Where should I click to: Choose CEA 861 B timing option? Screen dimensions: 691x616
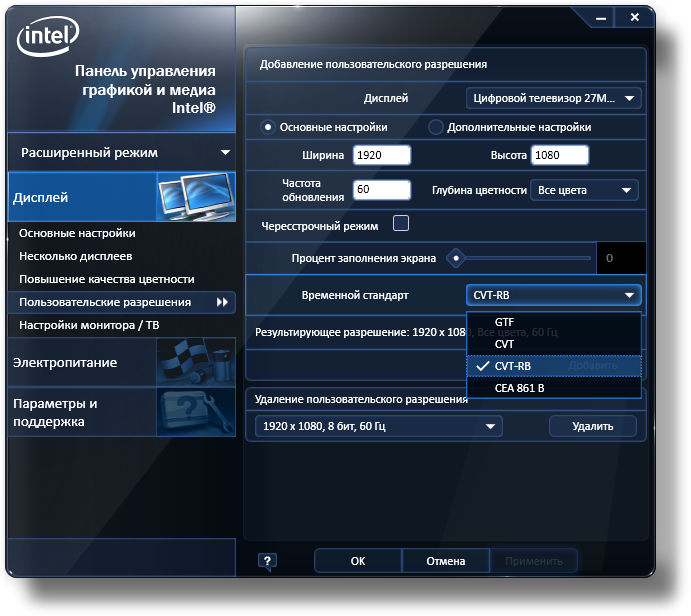tap(554, 388)
